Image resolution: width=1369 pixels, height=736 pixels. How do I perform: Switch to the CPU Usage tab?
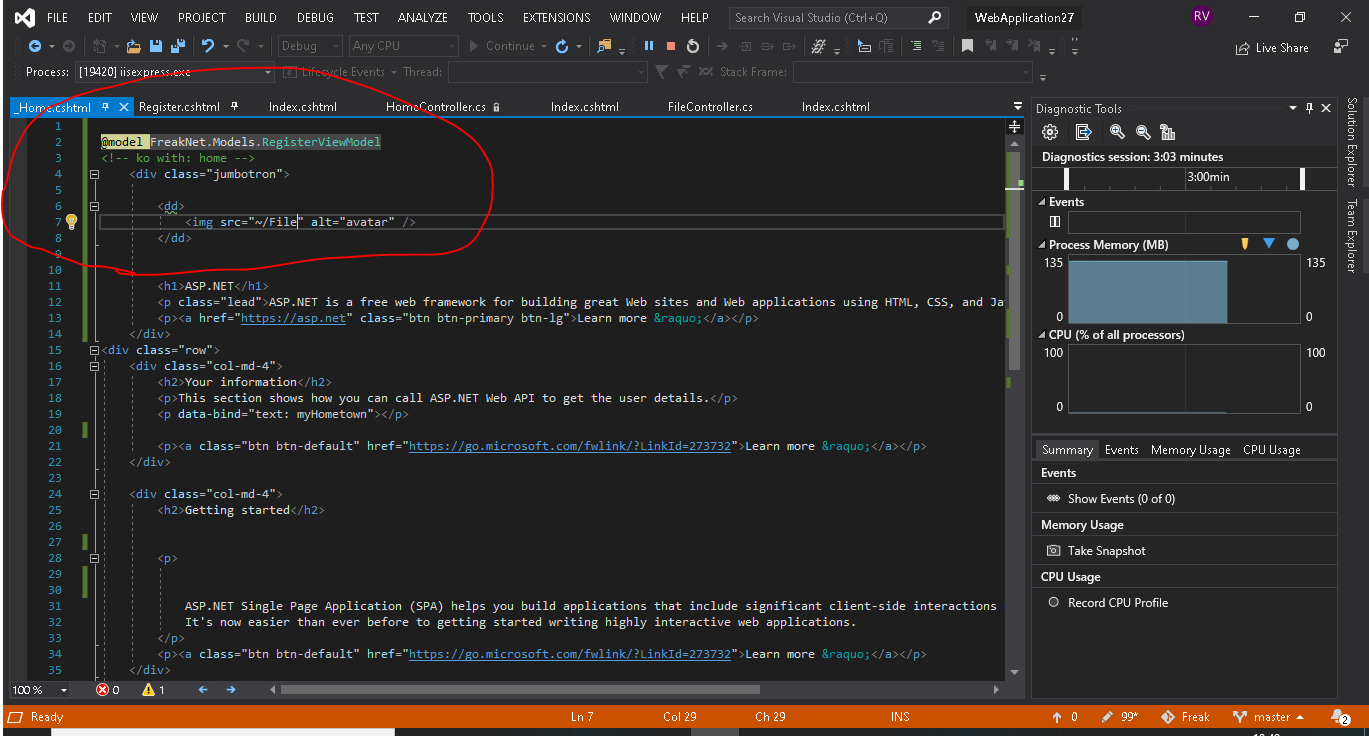coord(1272,450)
